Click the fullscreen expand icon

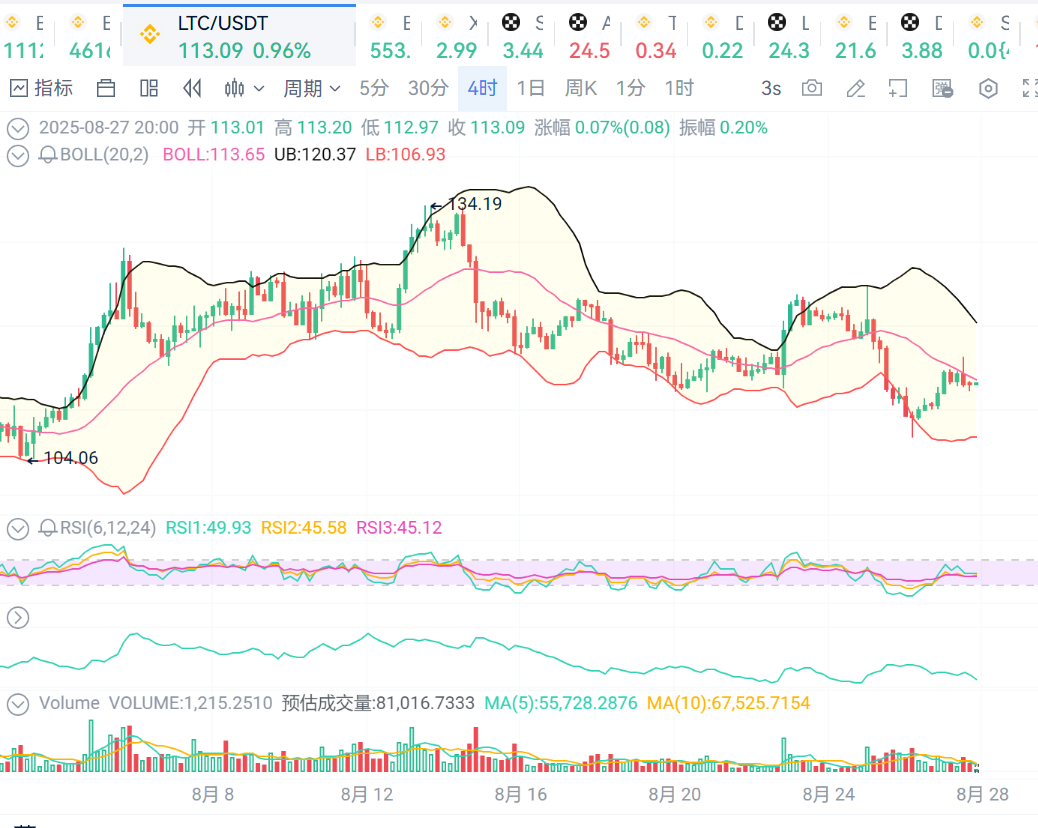click(x=1029, y=88)
